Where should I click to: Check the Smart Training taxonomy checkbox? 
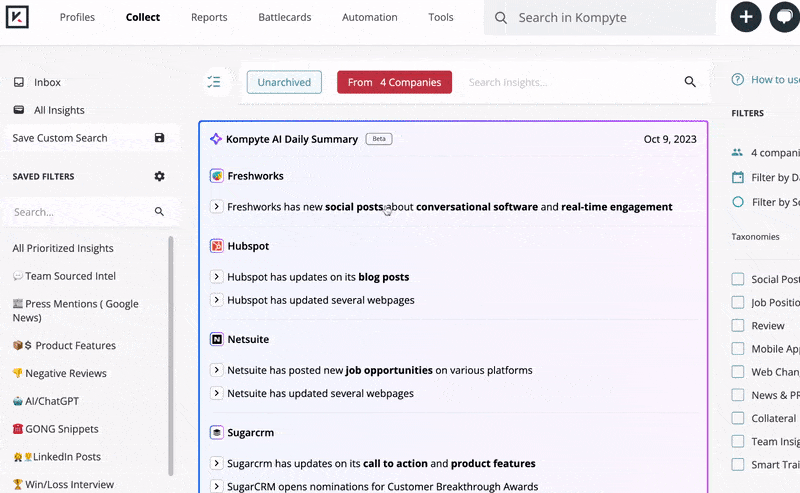738,465
